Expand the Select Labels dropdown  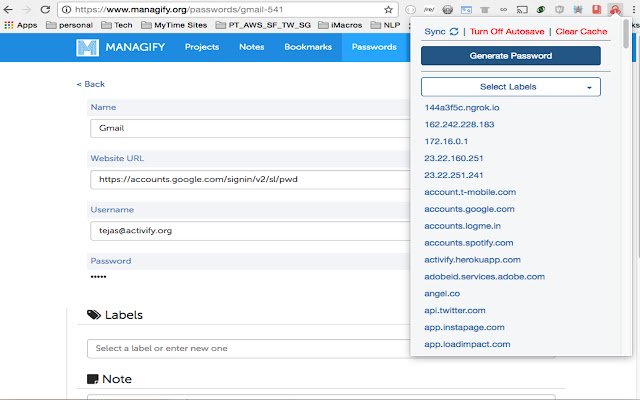click(511, 87)
